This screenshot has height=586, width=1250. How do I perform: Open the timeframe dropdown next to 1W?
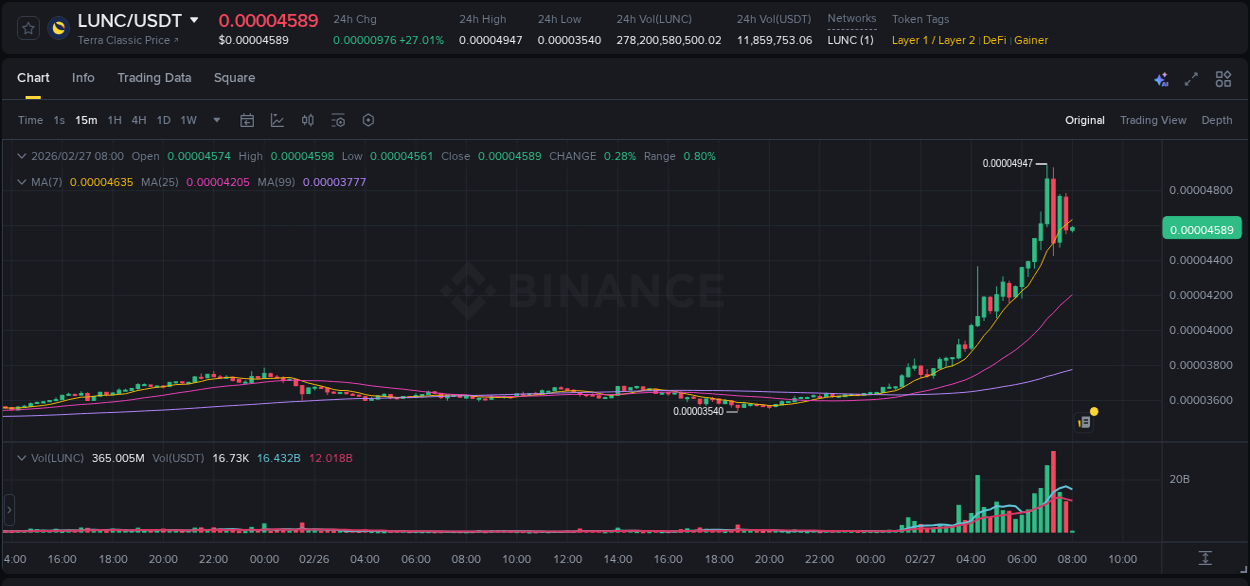click(215, 120)
